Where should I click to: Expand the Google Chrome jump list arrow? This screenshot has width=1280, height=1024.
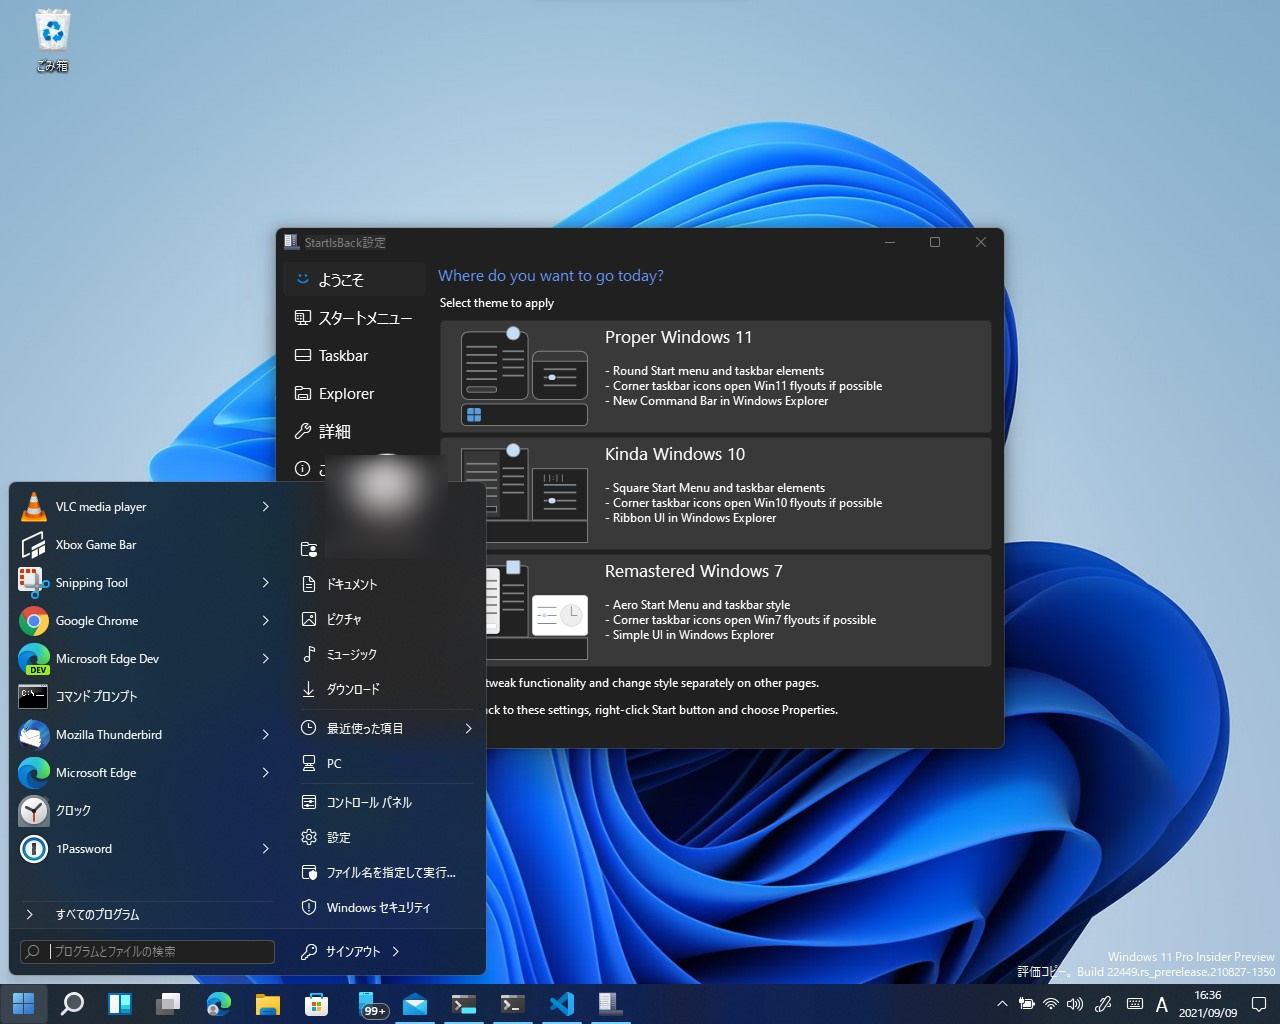[265, 621]
